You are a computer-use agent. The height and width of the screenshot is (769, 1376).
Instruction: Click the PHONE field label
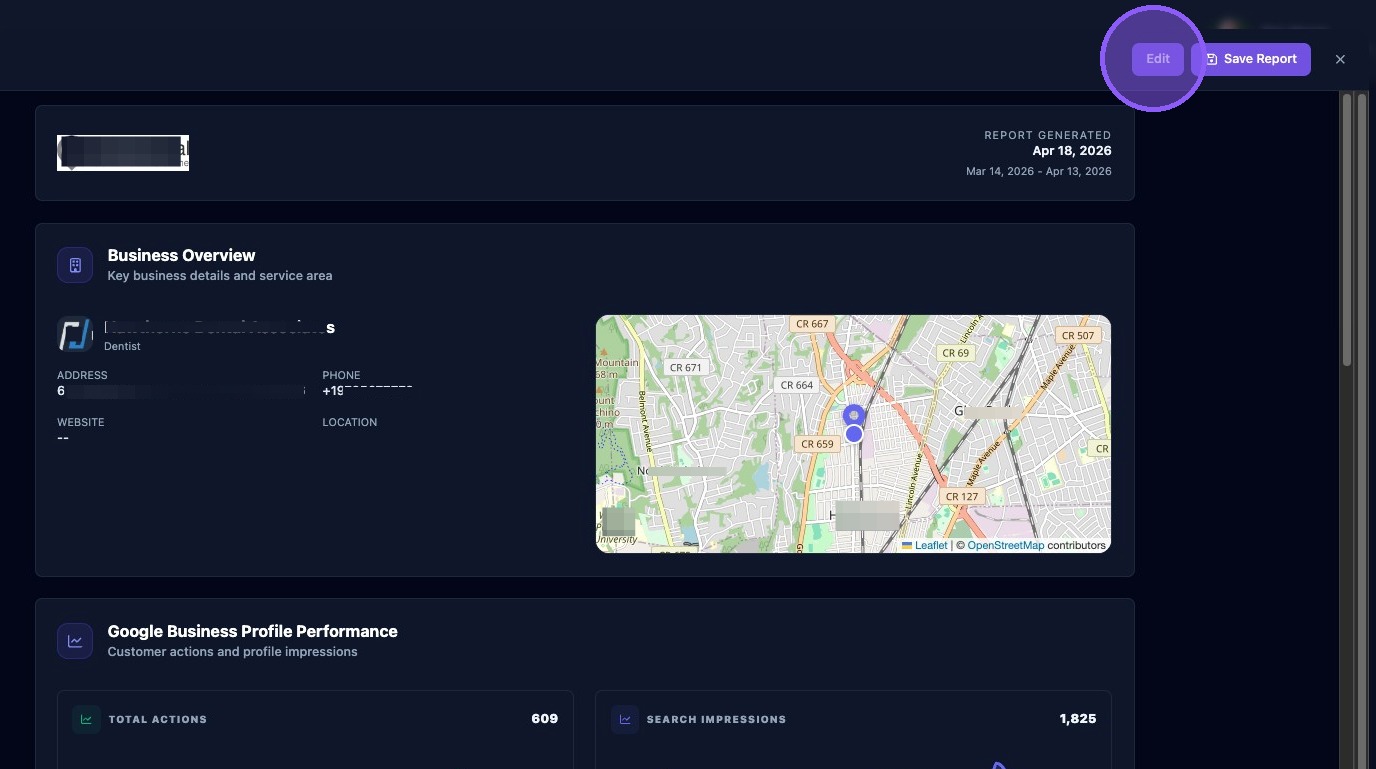click(341, 375)
